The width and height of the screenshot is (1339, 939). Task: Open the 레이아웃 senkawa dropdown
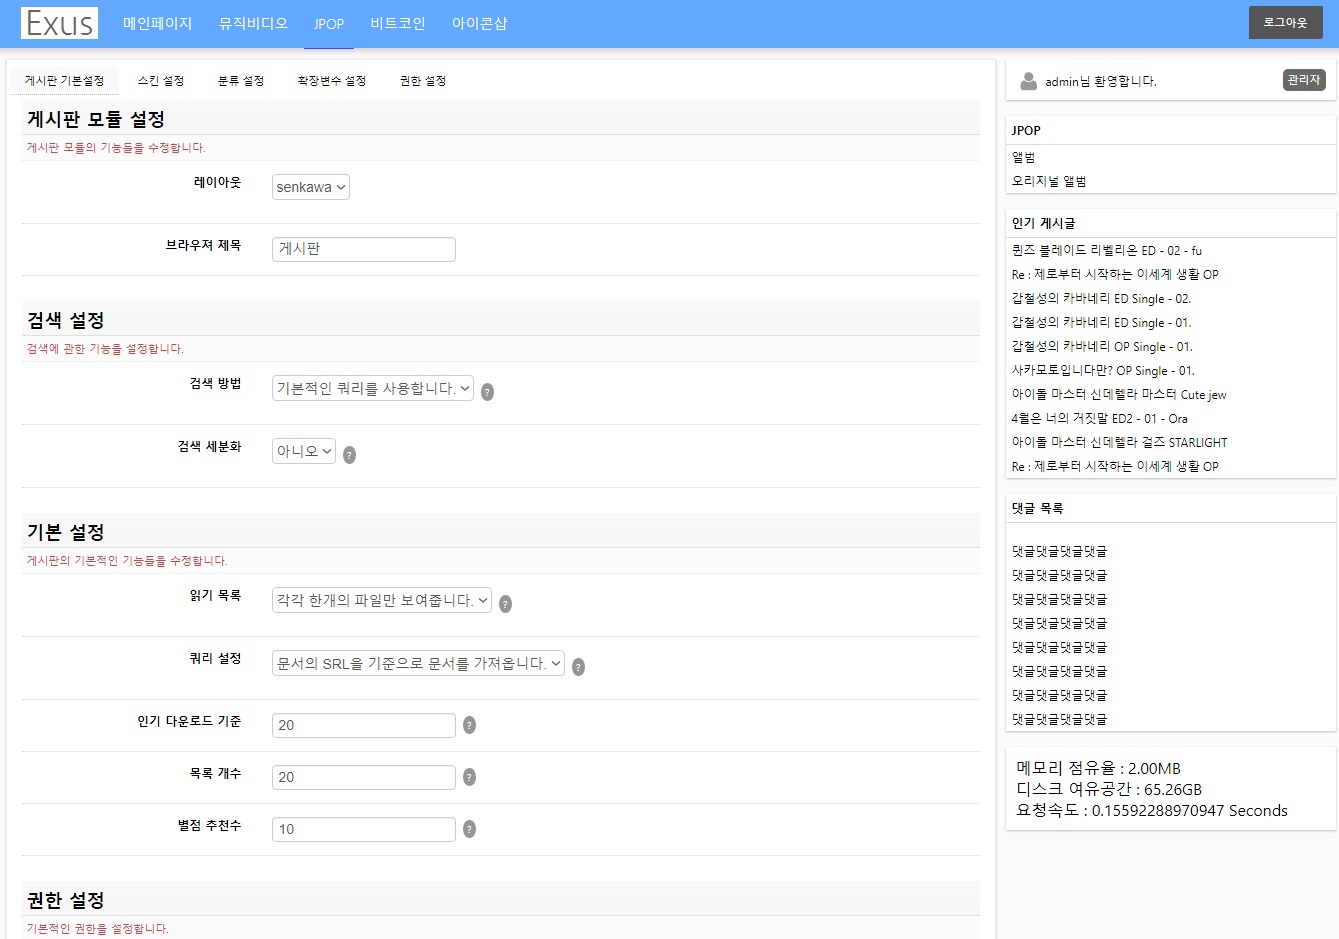click(311, 187)
